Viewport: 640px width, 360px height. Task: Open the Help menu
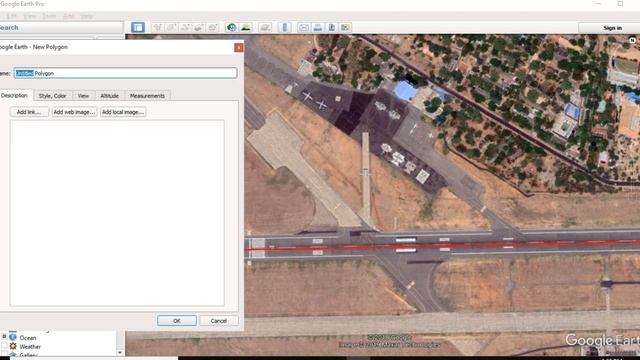click(86, 16)
